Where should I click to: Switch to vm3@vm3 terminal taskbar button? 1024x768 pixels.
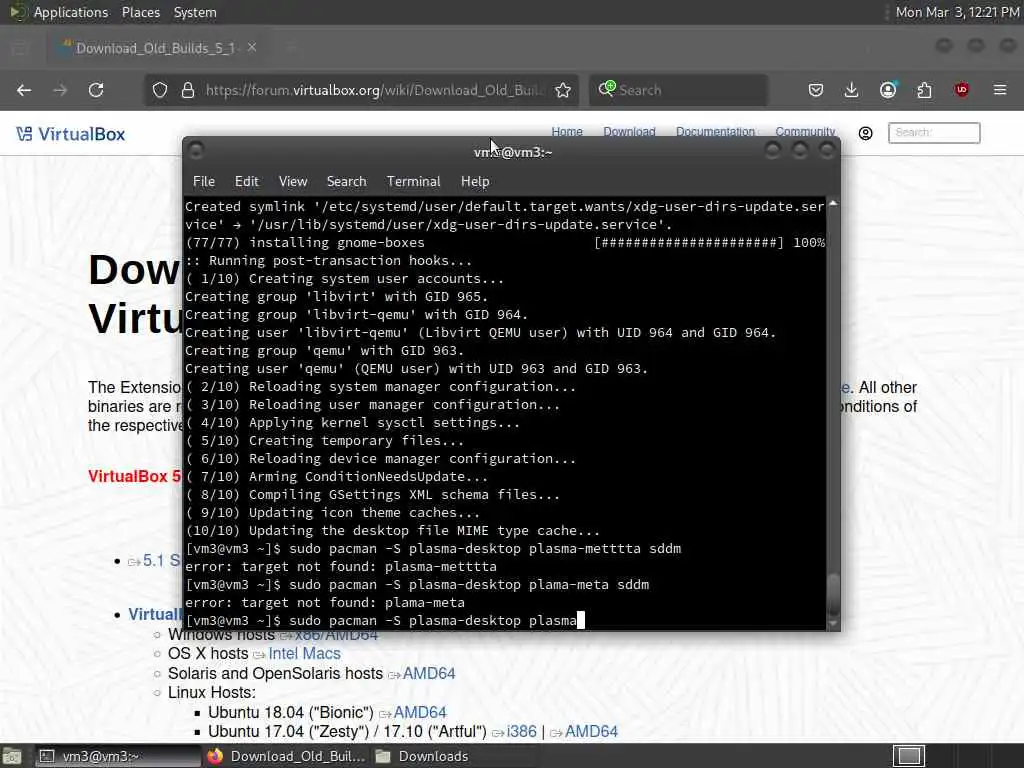[x=118, y=756]
